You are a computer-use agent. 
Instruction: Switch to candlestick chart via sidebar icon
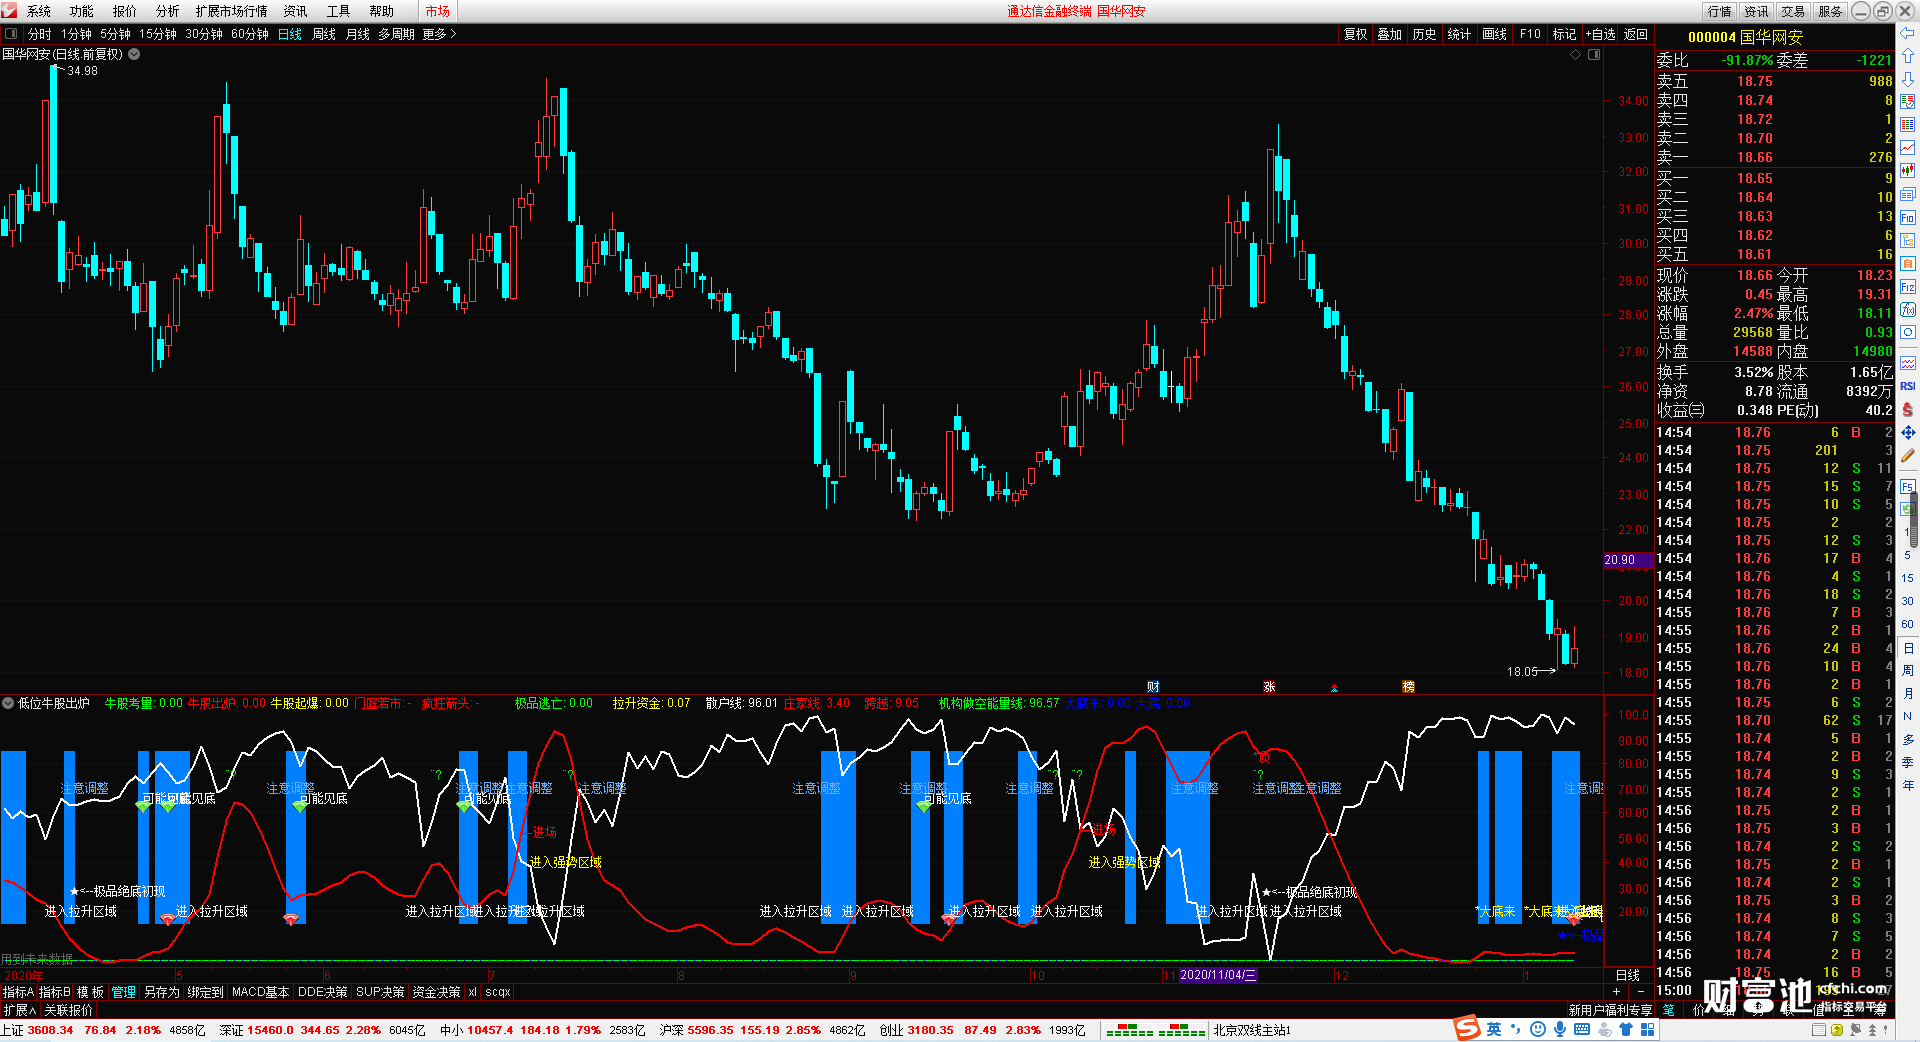pos(1908,170)
